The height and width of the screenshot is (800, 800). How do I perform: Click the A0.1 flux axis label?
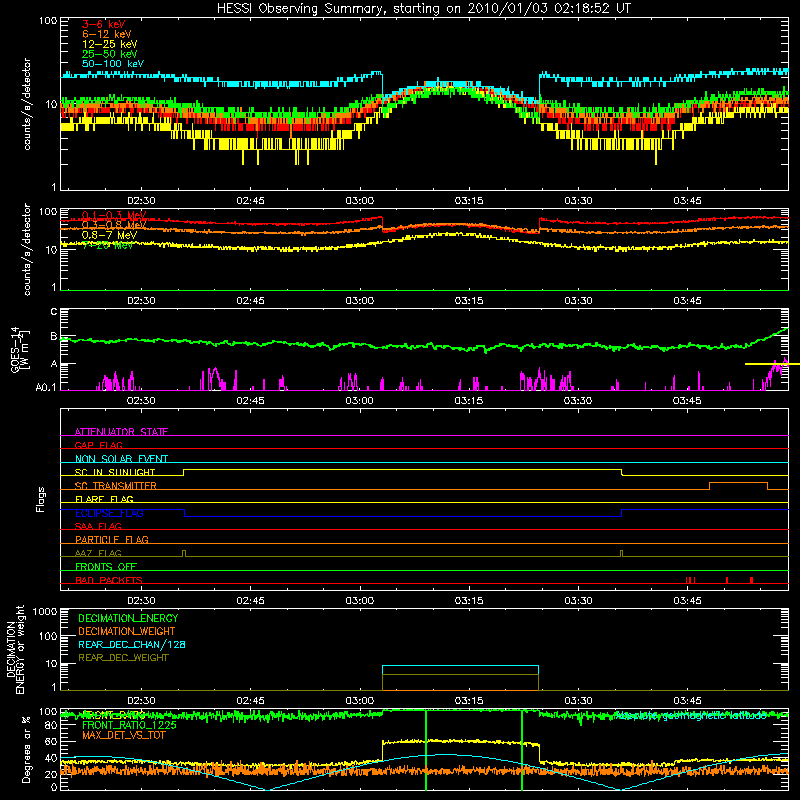pos(46,388)
